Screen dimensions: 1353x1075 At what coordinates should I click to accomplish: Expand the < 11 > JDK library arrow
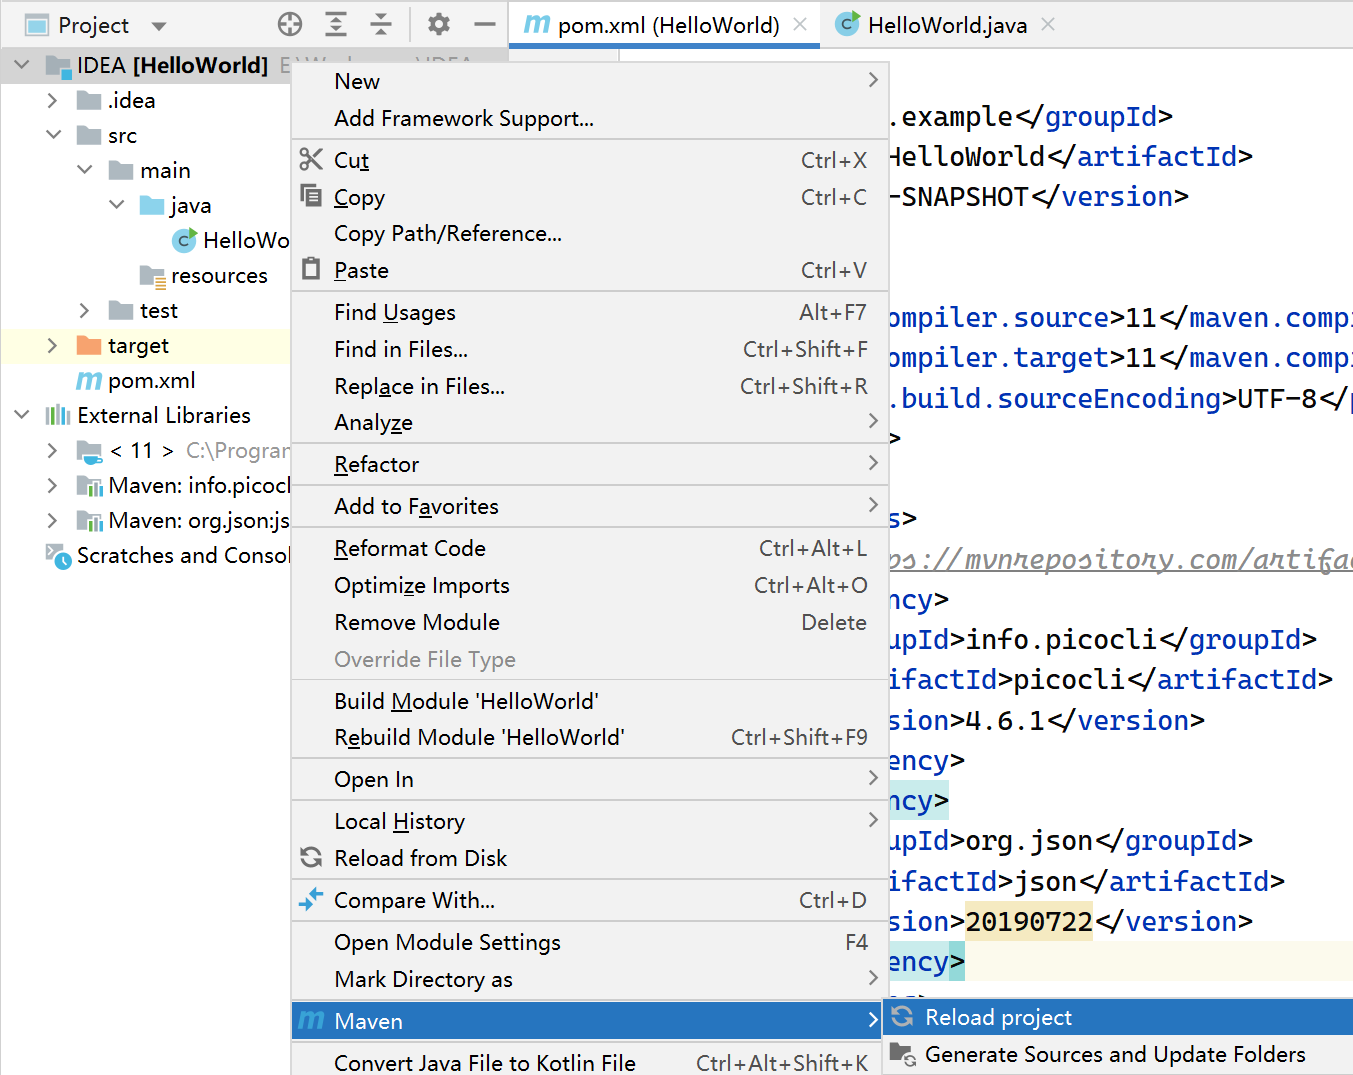coord(53,450)
